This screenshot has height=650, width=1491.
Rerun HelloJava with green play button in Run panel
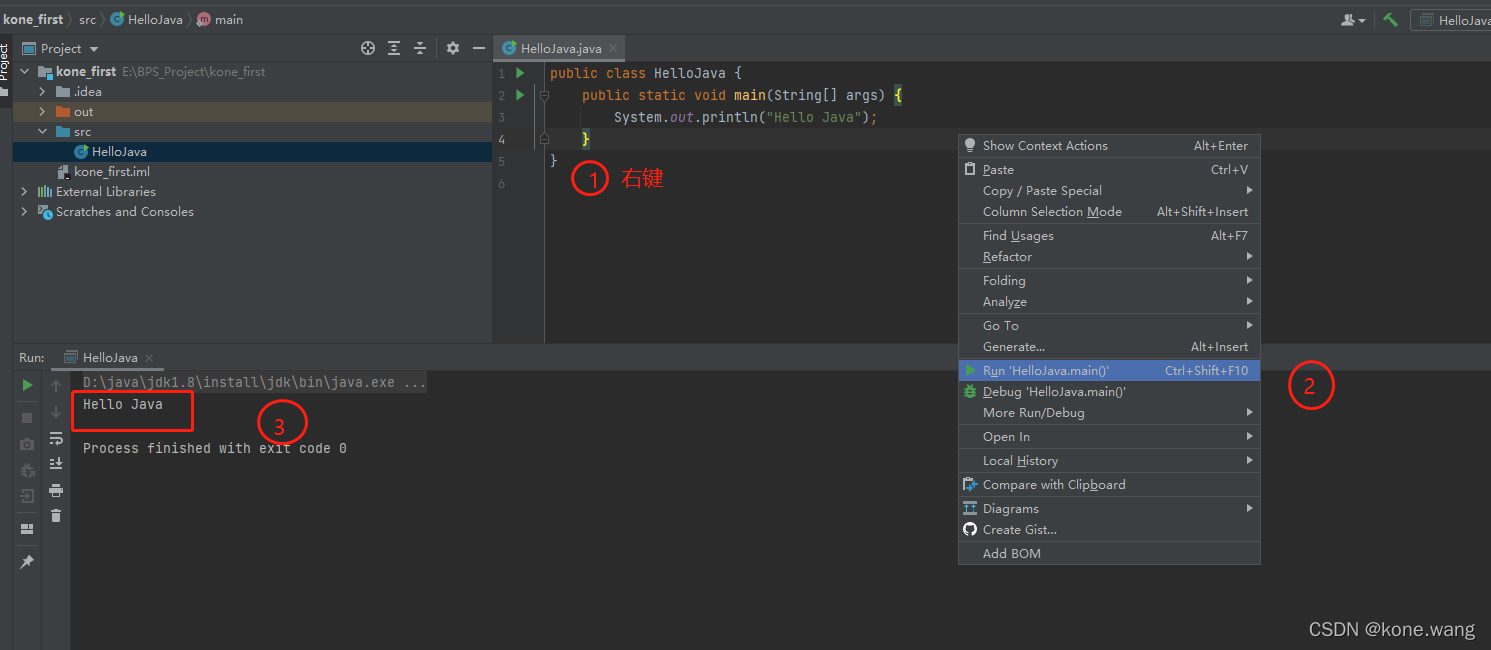pos(27,385)
